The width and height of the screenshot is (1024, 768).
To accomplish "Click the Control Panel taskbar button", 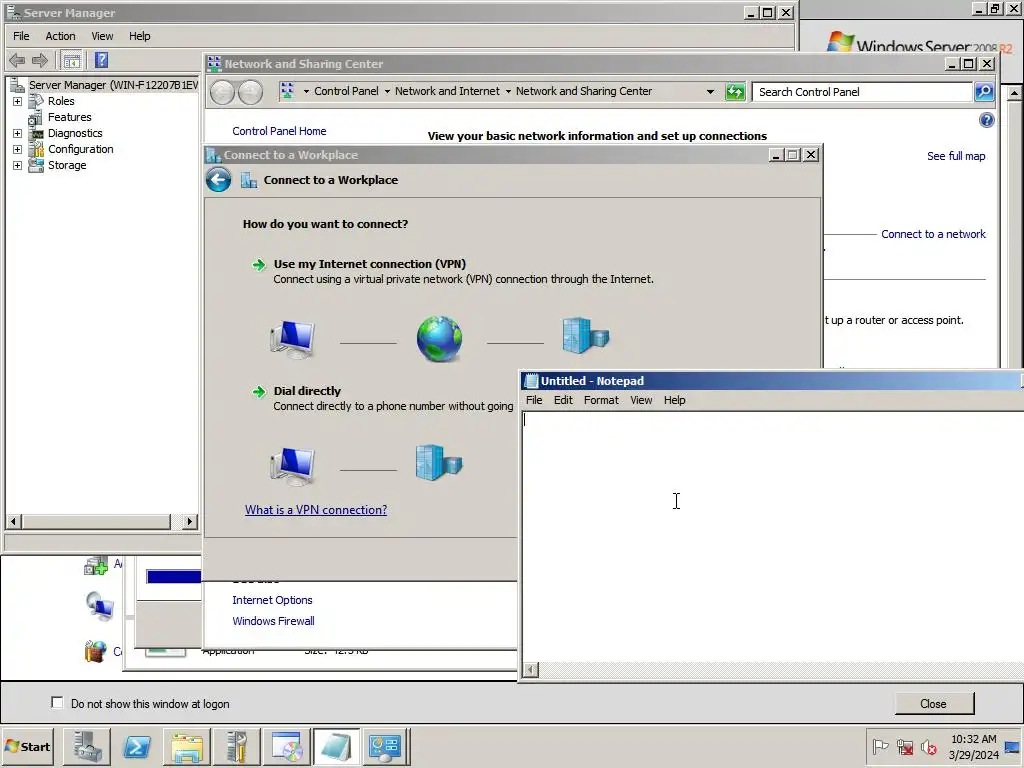I will pyautogui.click(x=385, y=746).
